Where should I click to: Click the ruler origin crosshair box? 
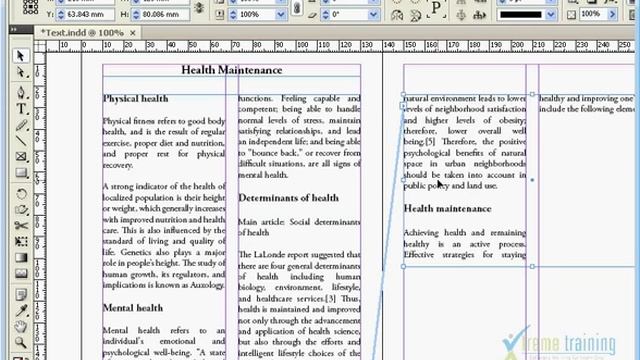coord(40,46)
